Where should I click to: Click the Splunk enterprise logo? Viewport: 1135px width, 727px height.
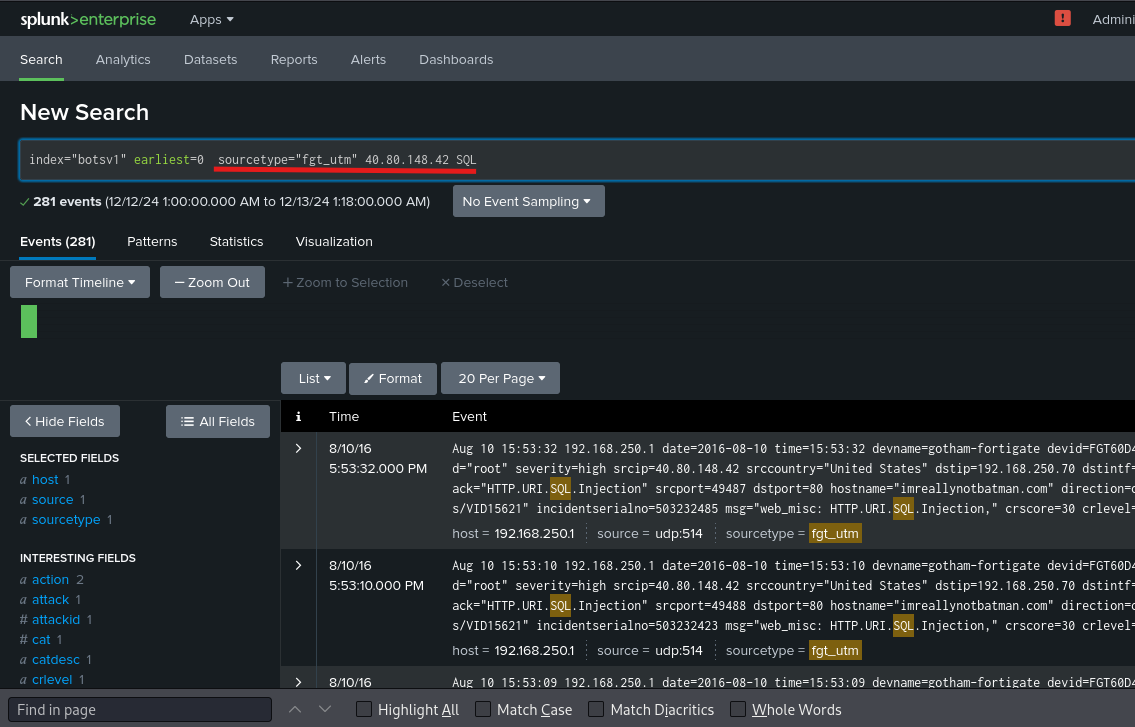tap(88, 20)
